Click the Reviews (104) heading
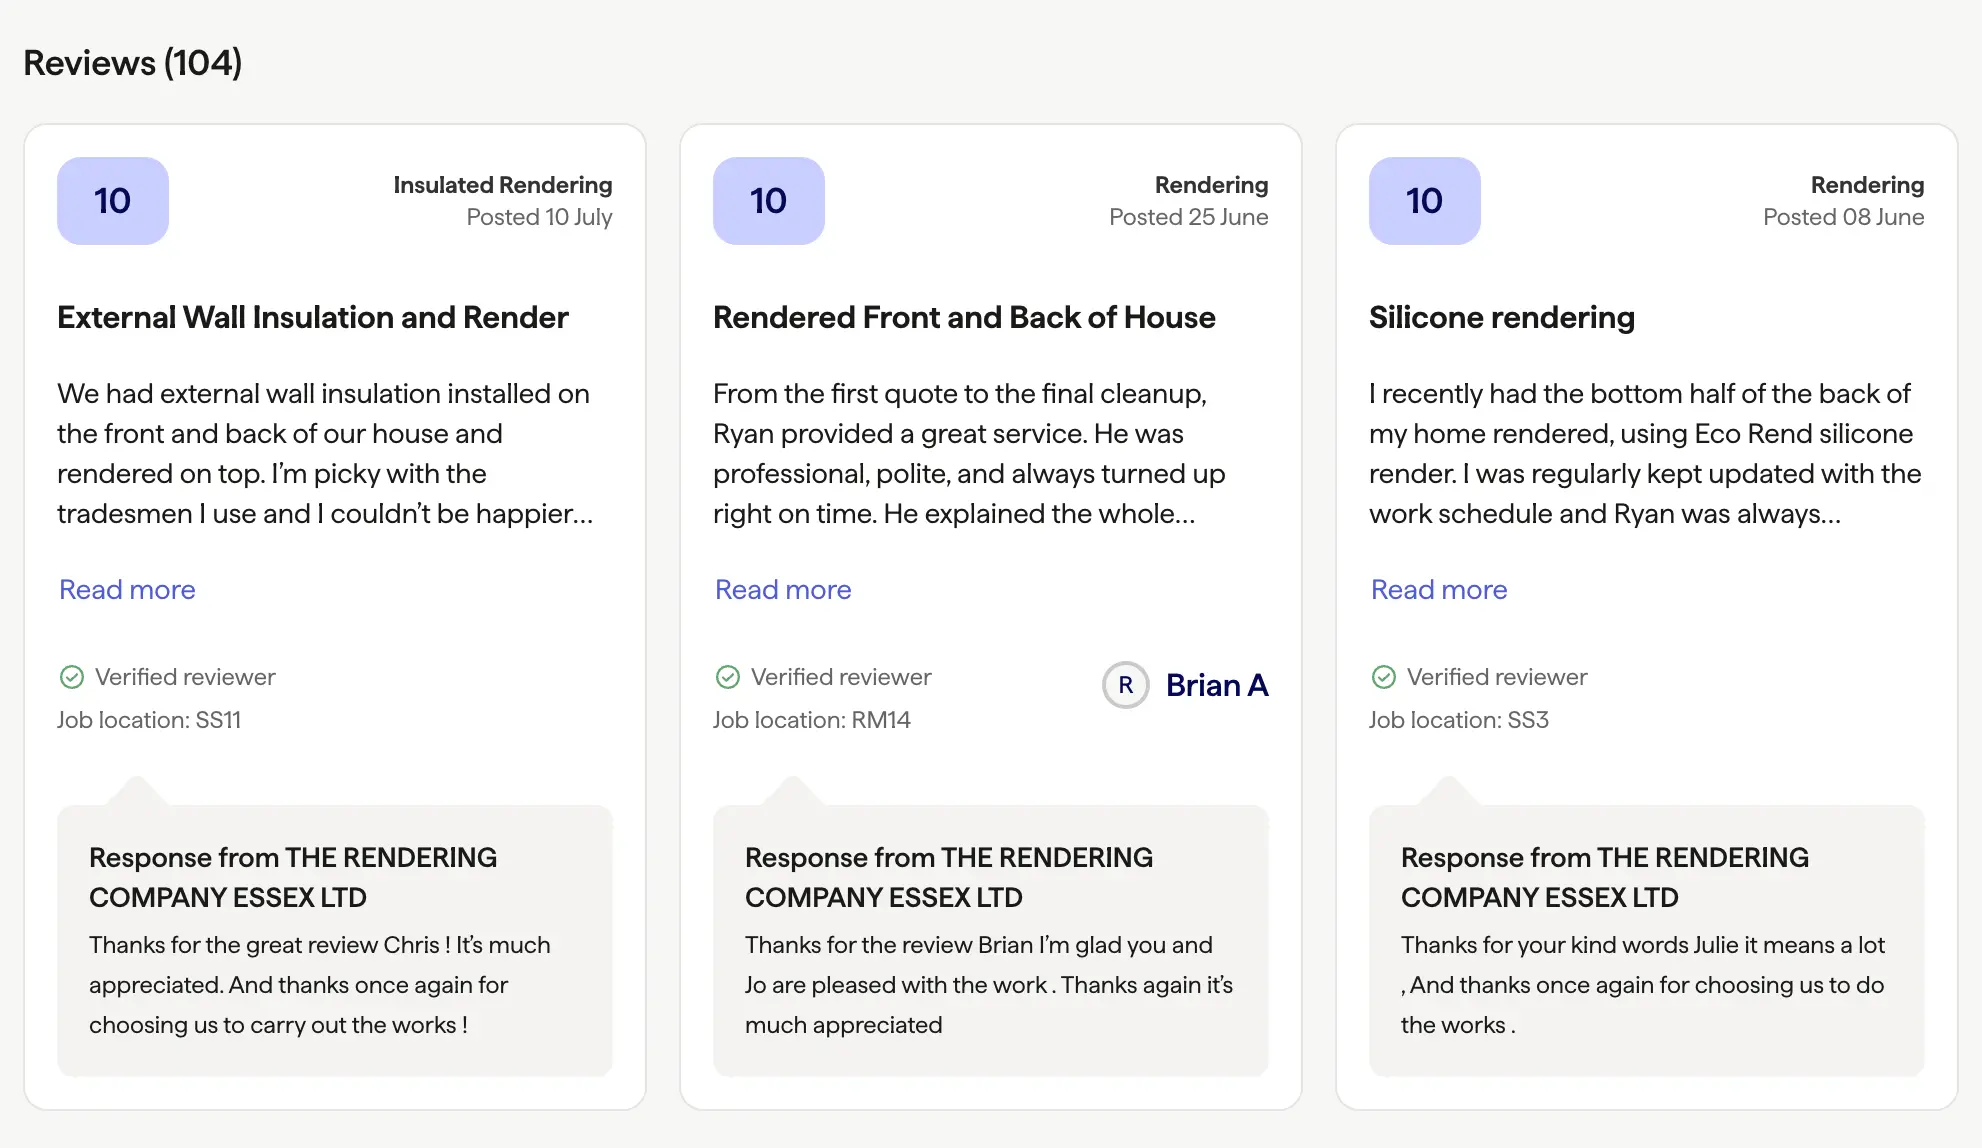 coord(133,63)
